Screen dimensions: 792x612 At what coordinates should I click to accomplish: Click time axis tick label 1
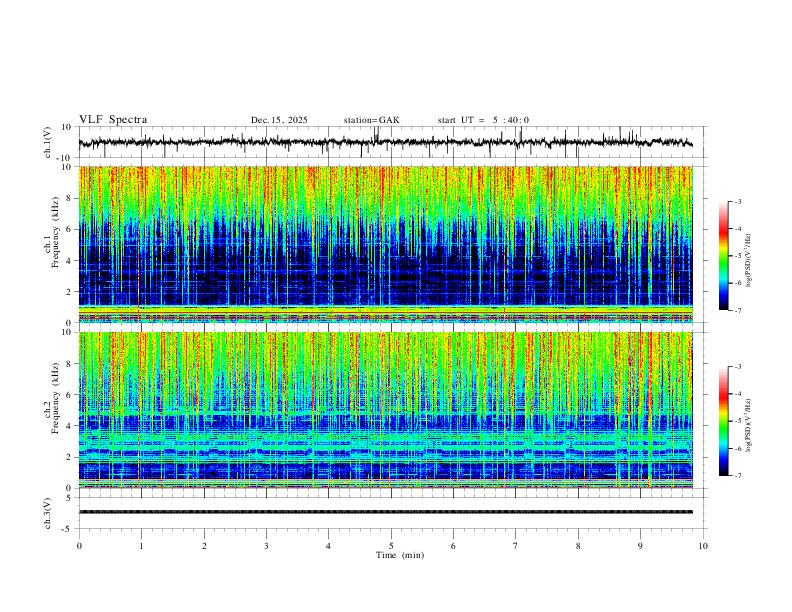click(141, 546)
